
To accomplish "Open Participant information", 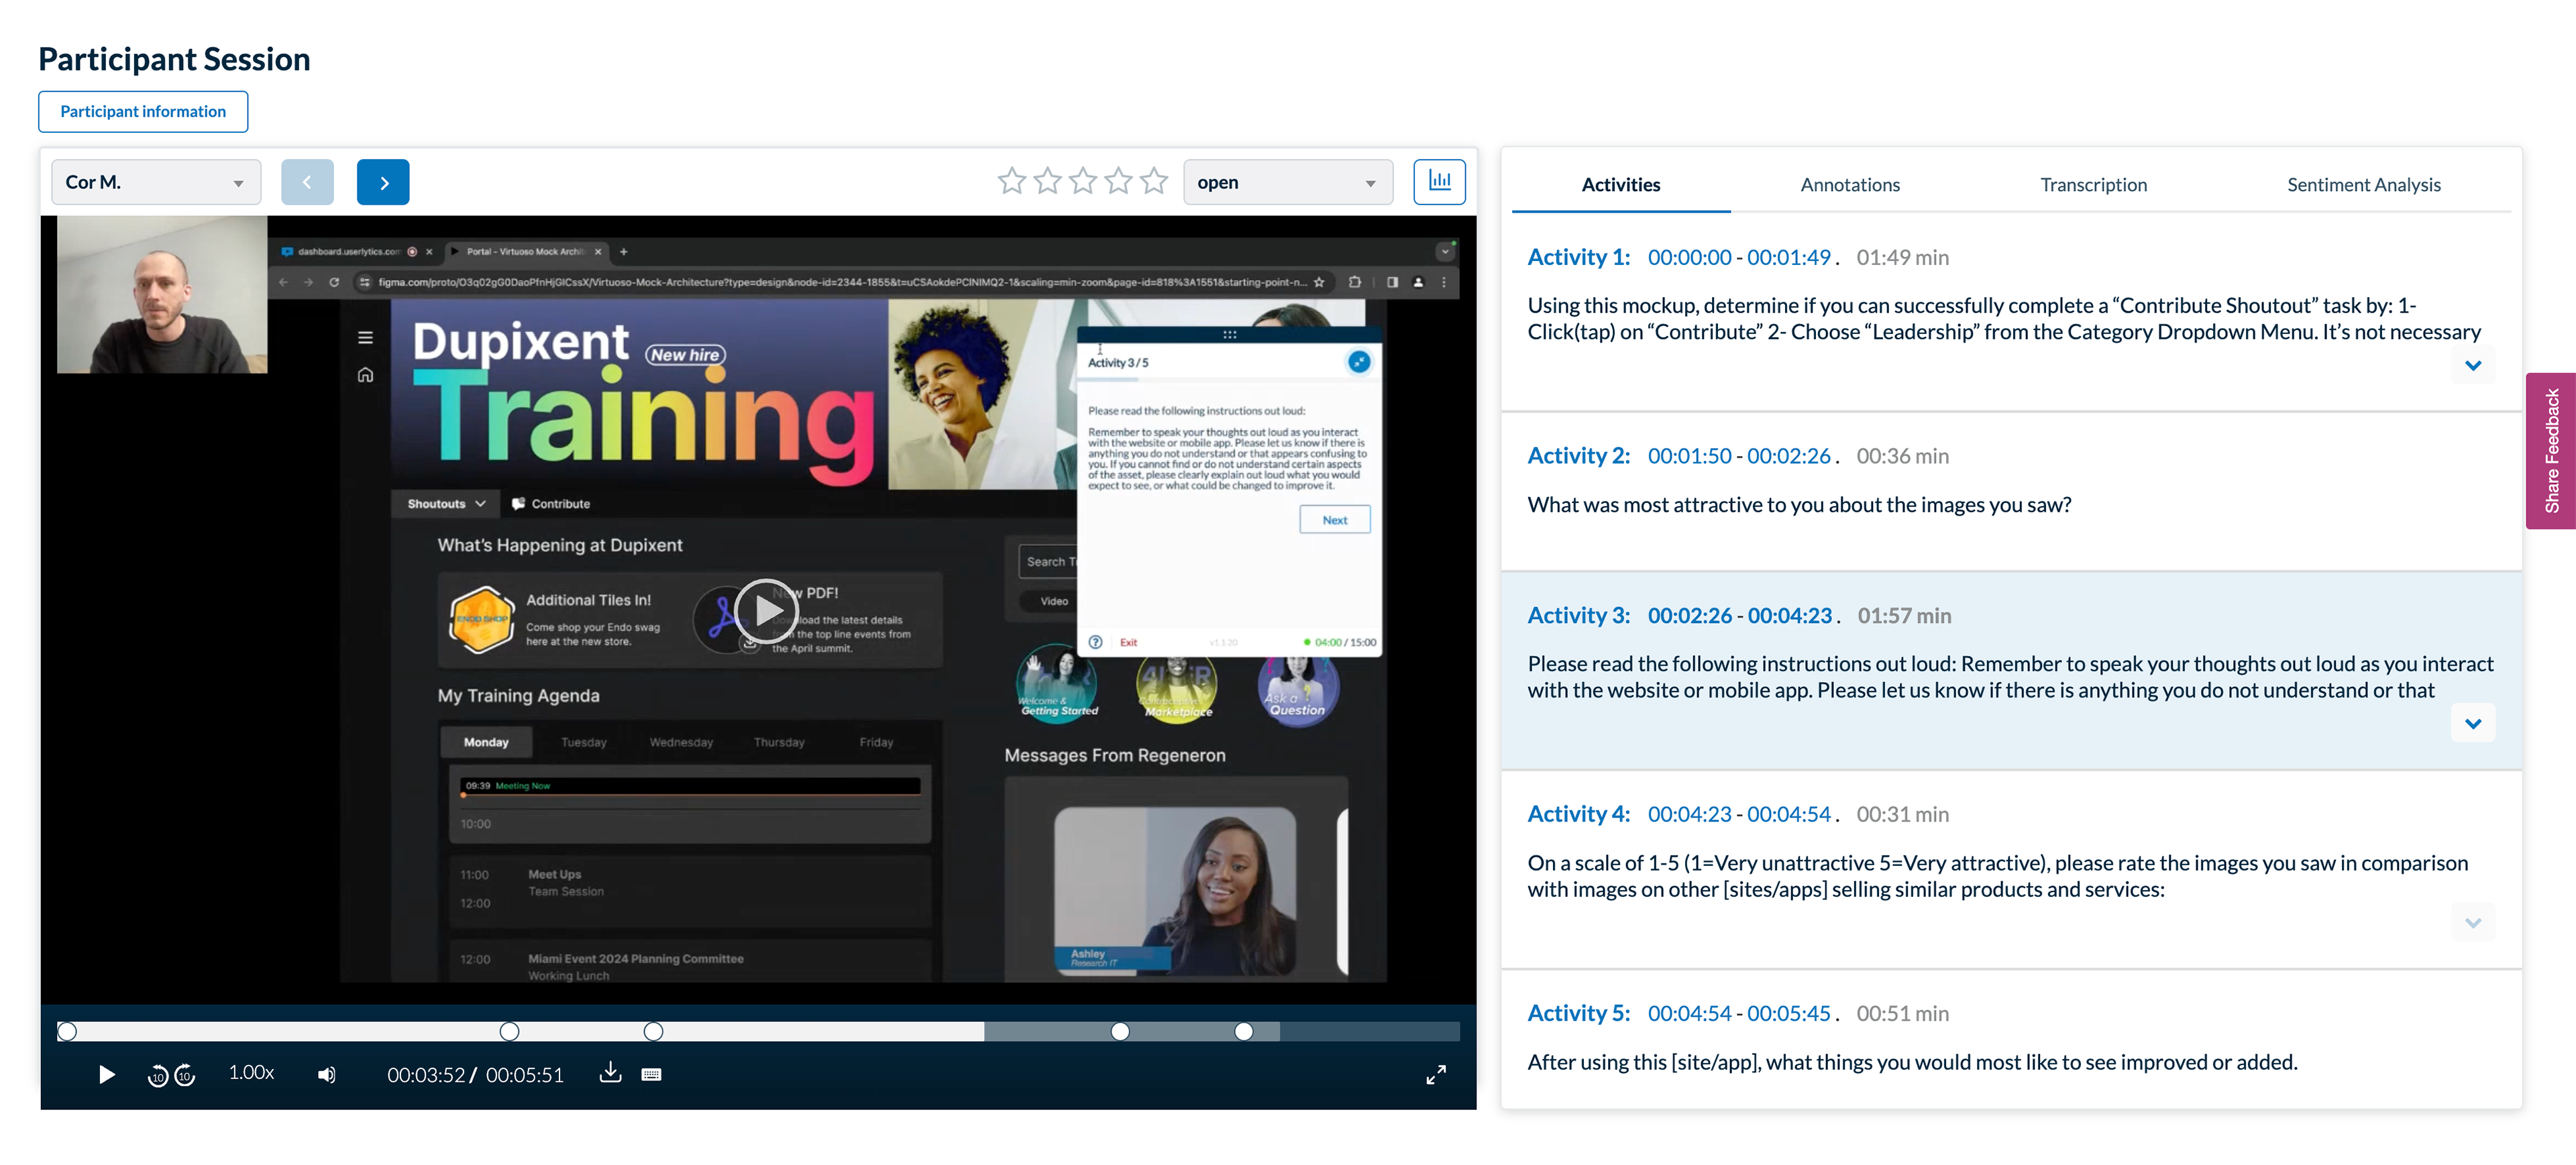I will click(x=143, y=111).
